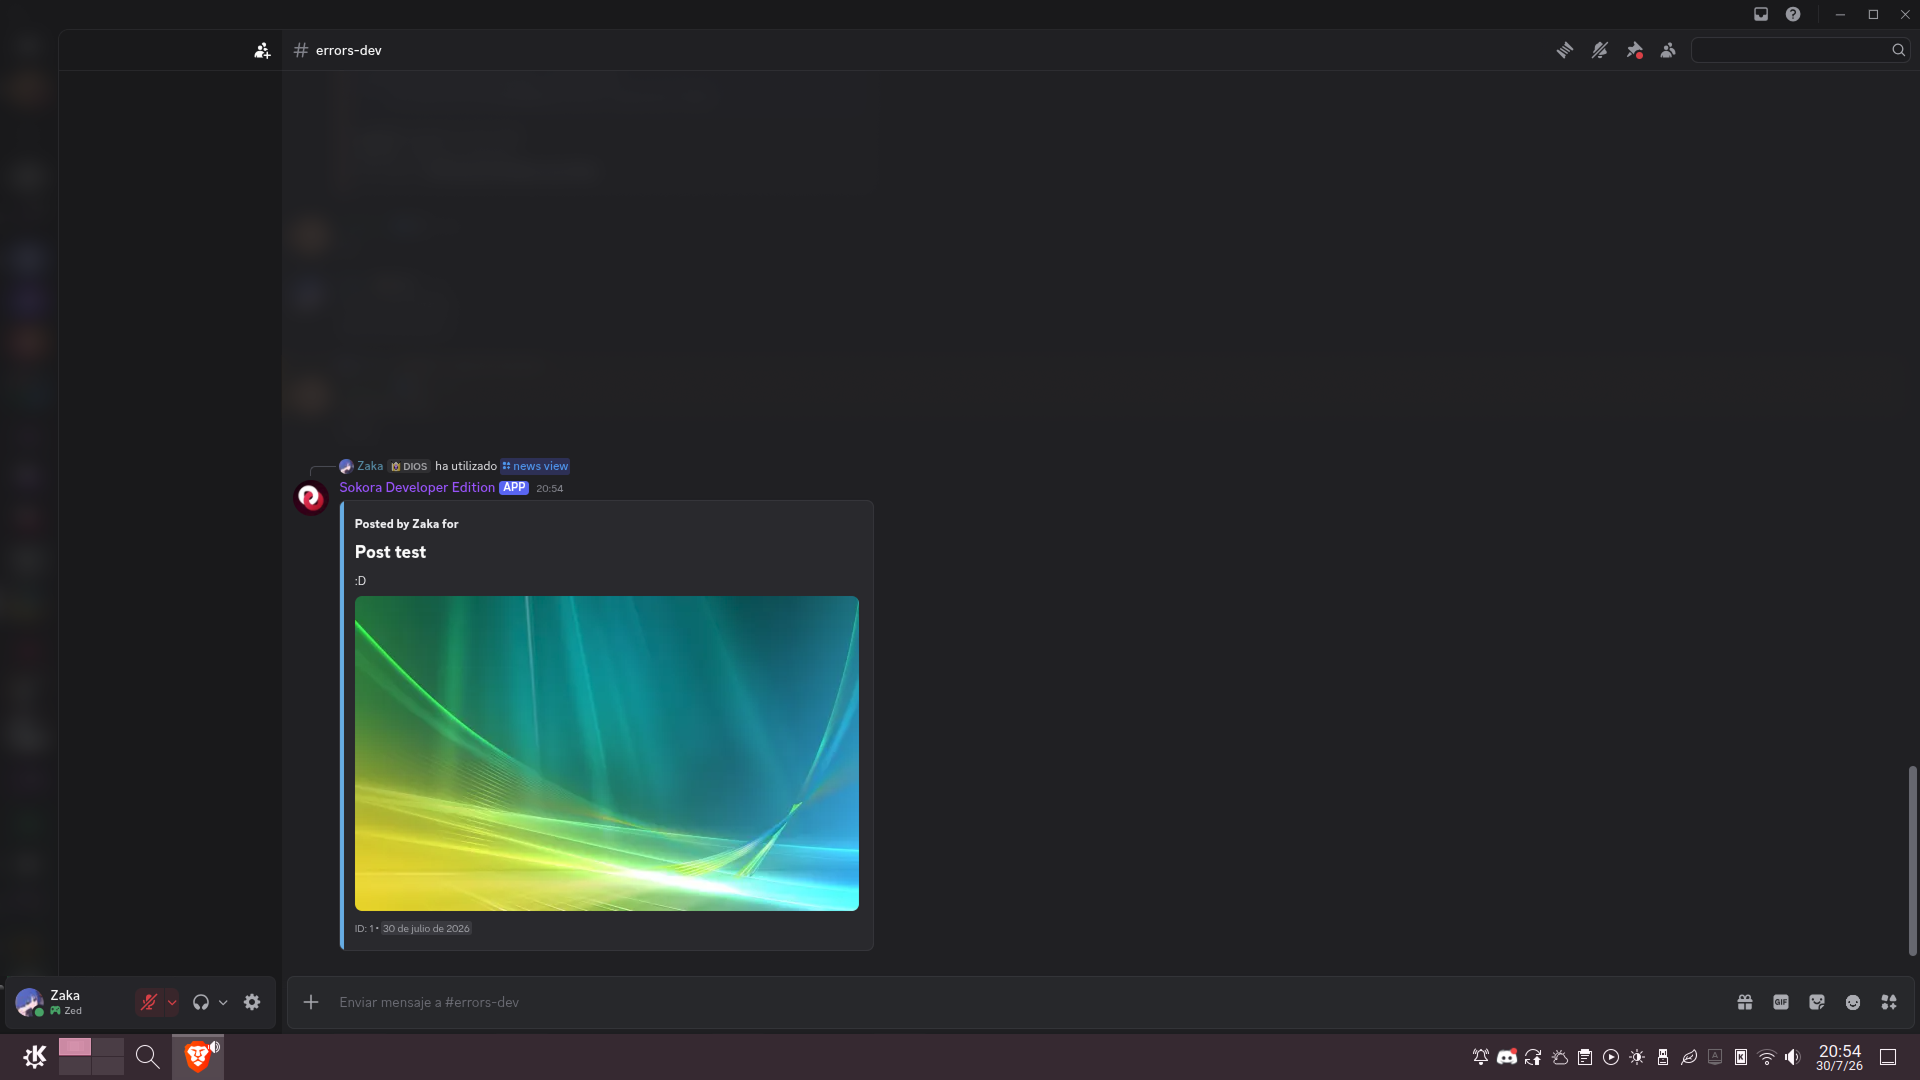Open the system updates tray icon
Image resolution: width=1920 pixels, height=1080 pixels.
click(1533, 1057)
